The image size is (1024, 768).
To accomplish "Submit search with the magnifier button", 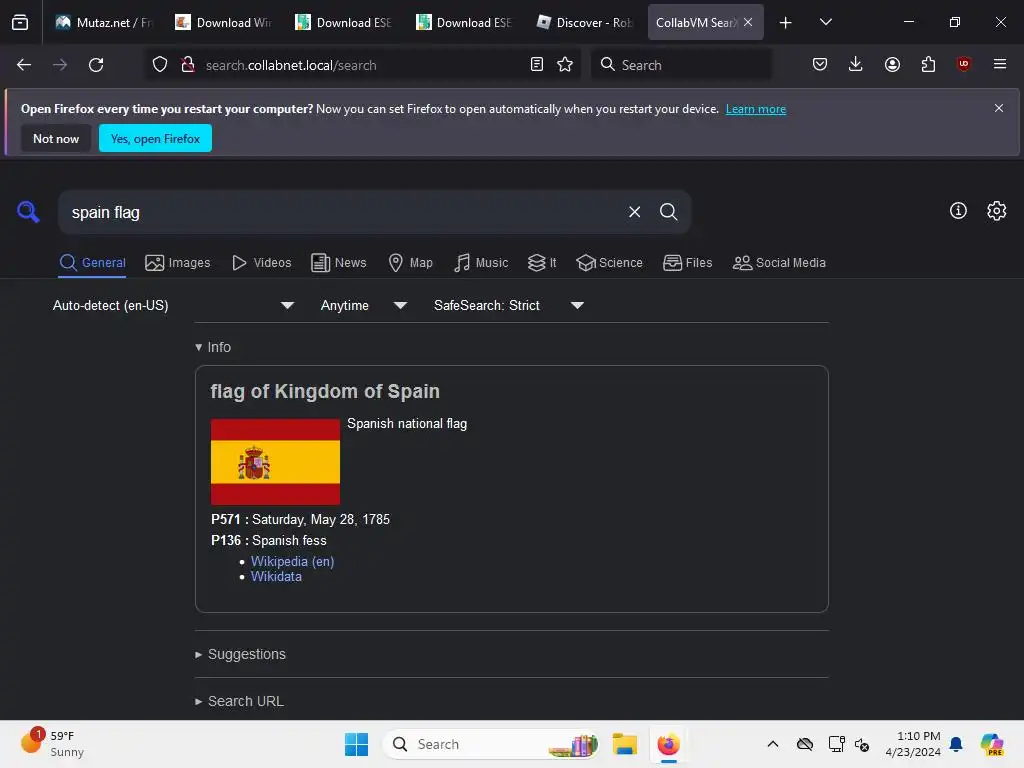I will [x=668, y=212].
